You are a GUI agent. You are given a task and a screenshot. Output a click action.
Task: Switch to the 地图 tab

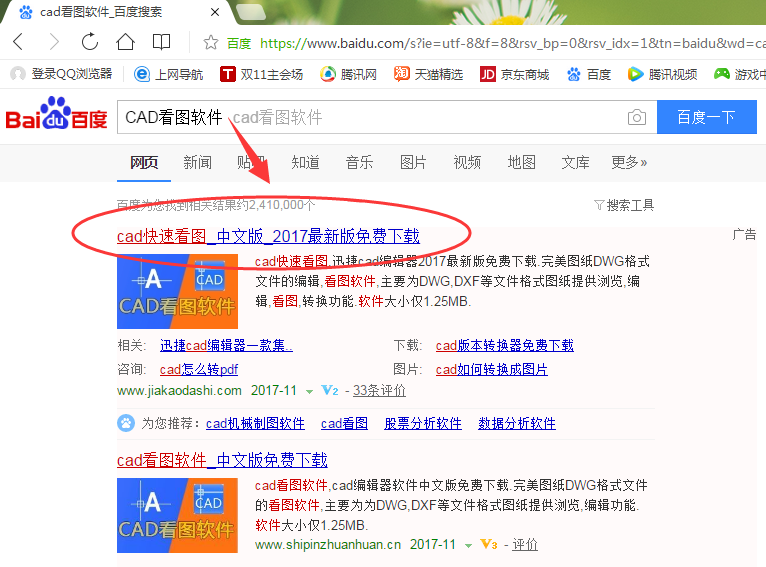(x=521, y=162)
